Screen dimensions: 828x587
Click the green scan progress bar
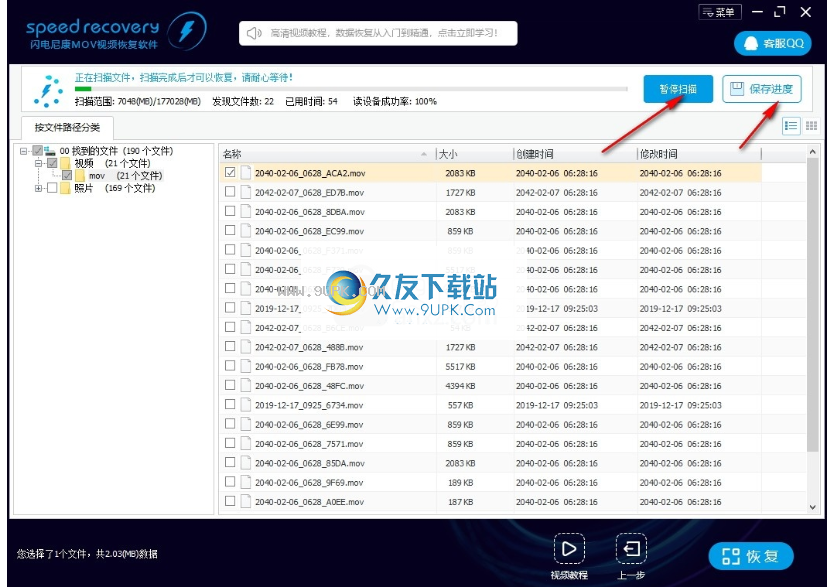[83, 89]
